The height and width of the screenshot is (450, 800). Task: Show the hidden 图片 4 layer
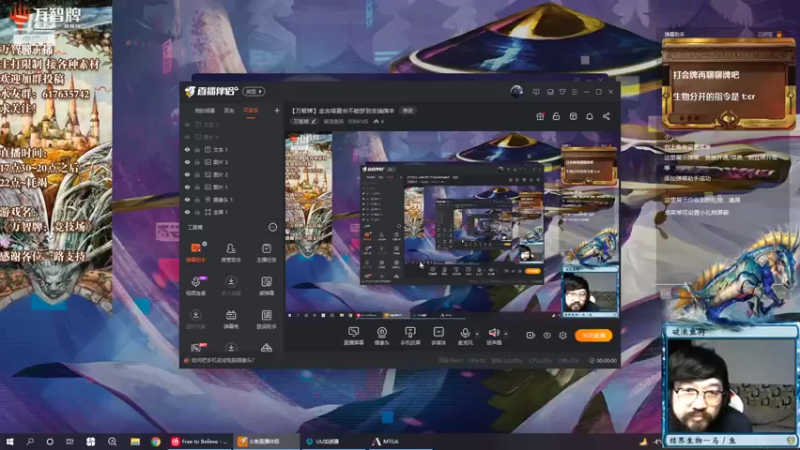pyautogui.click(x=187, y=137)
